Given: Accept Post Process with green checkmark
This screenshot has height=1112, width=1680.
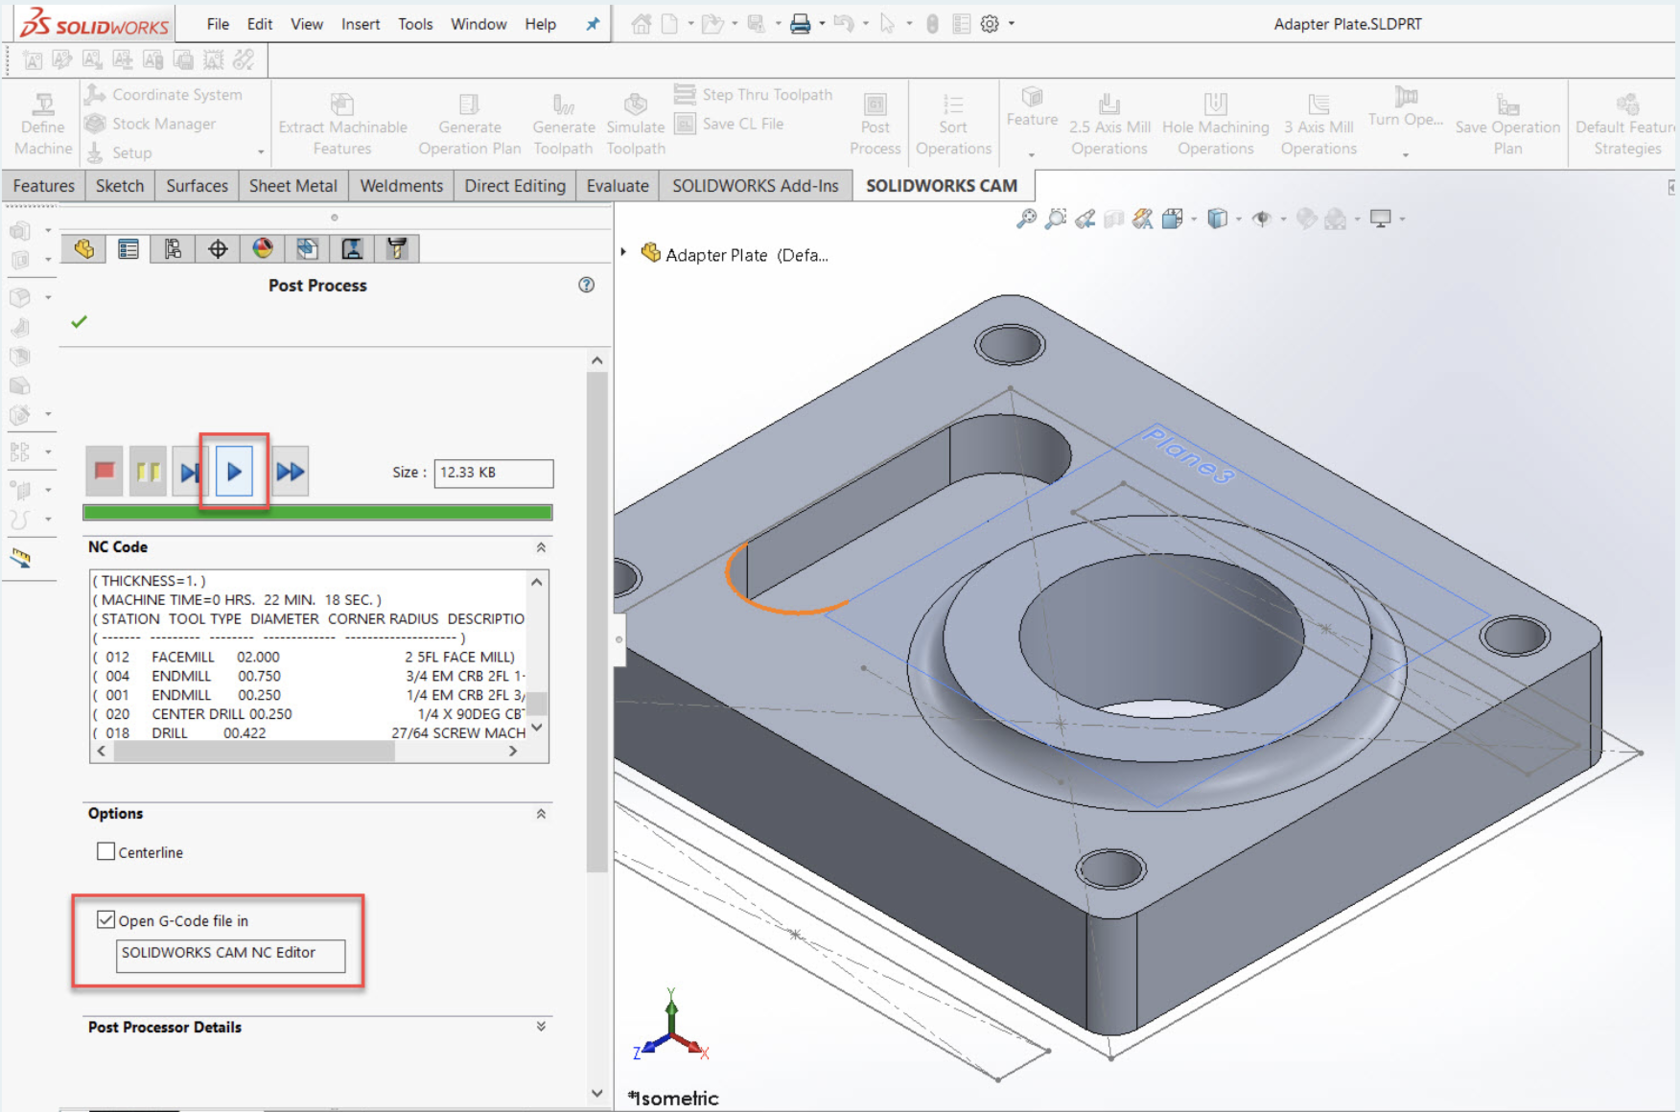Looking at the screenshot, I should click(79, 322).
